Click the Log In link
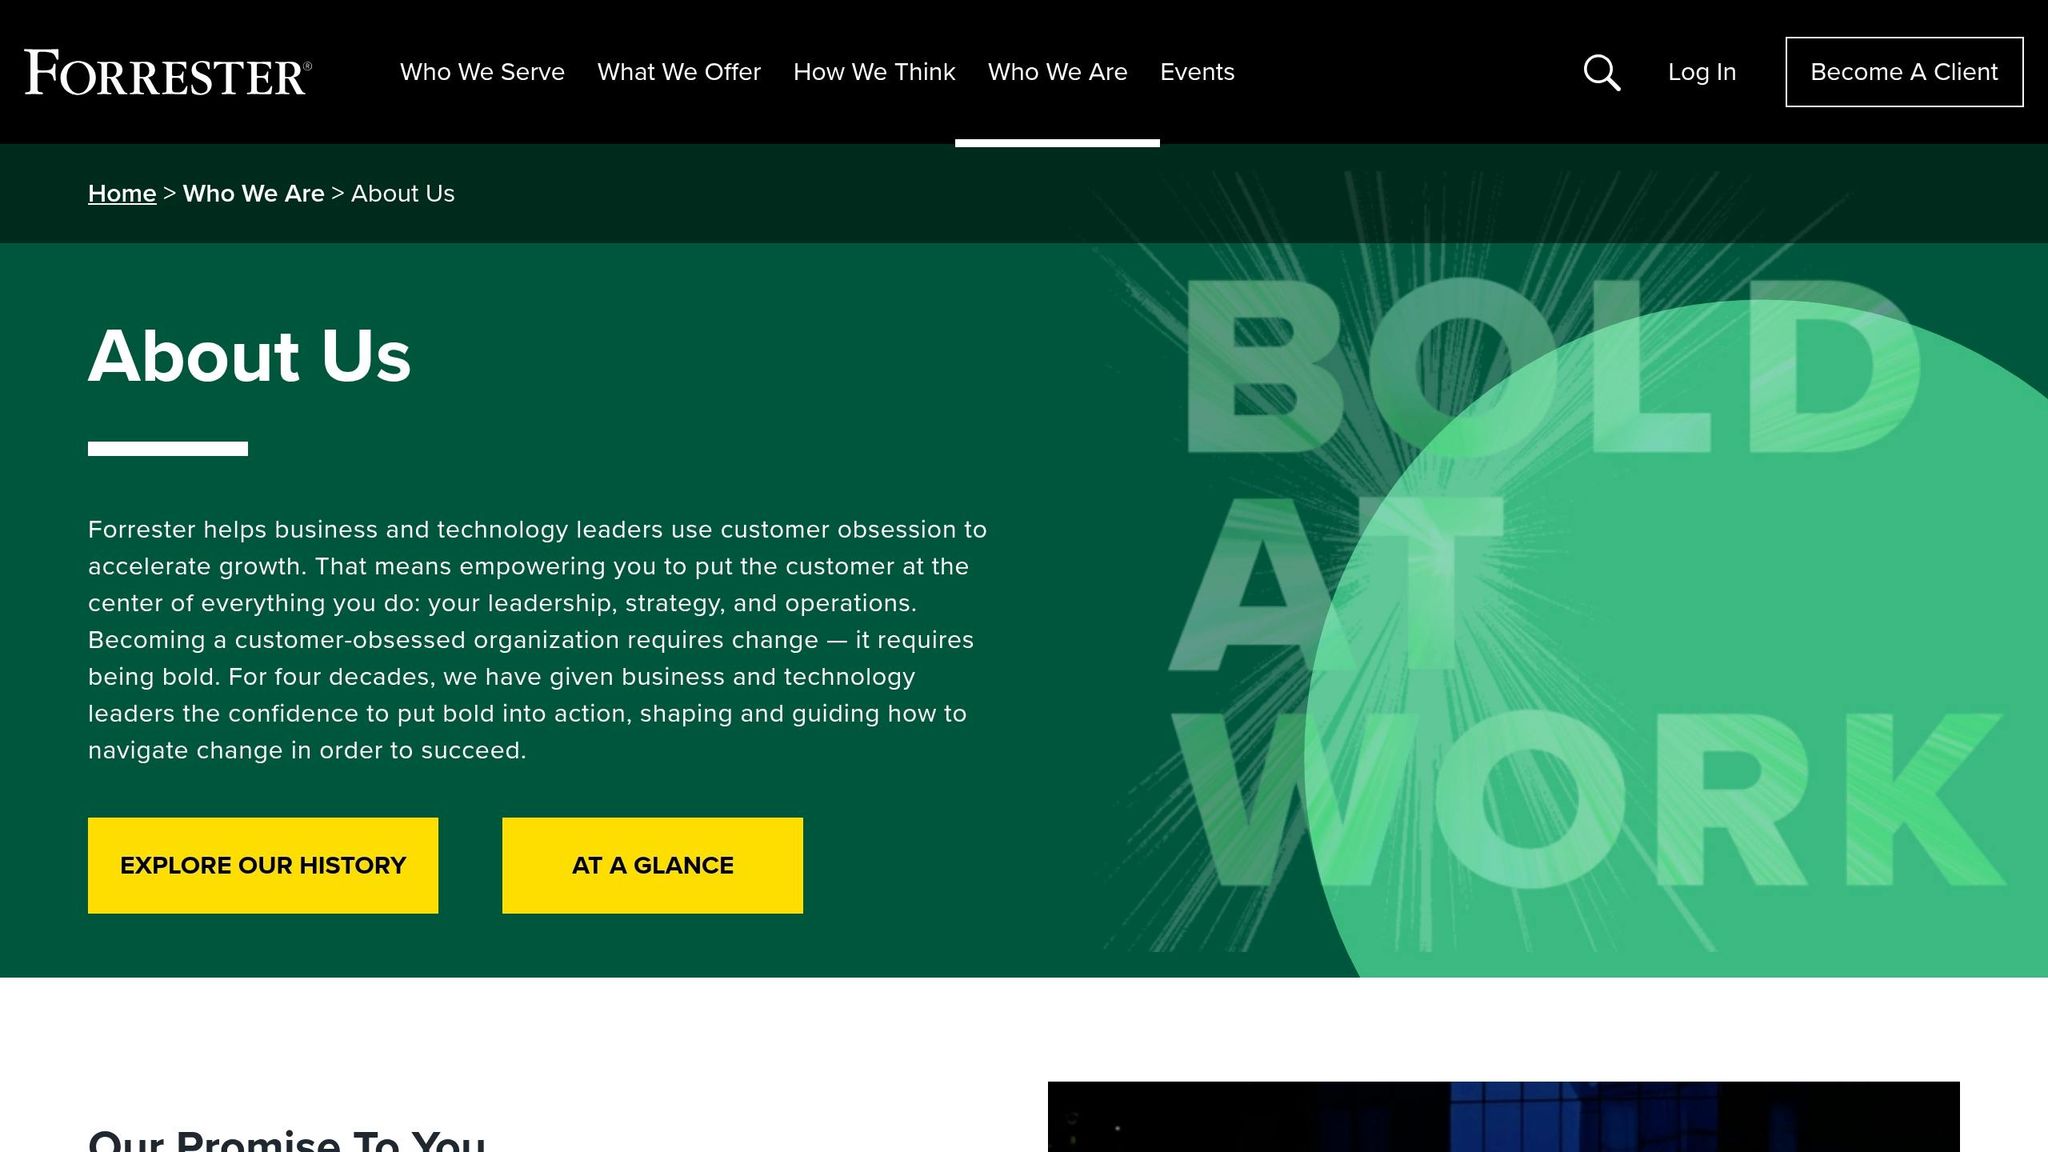Image resolution: width=2048 pixels, height=1152 pixels. coord(1702,72)
